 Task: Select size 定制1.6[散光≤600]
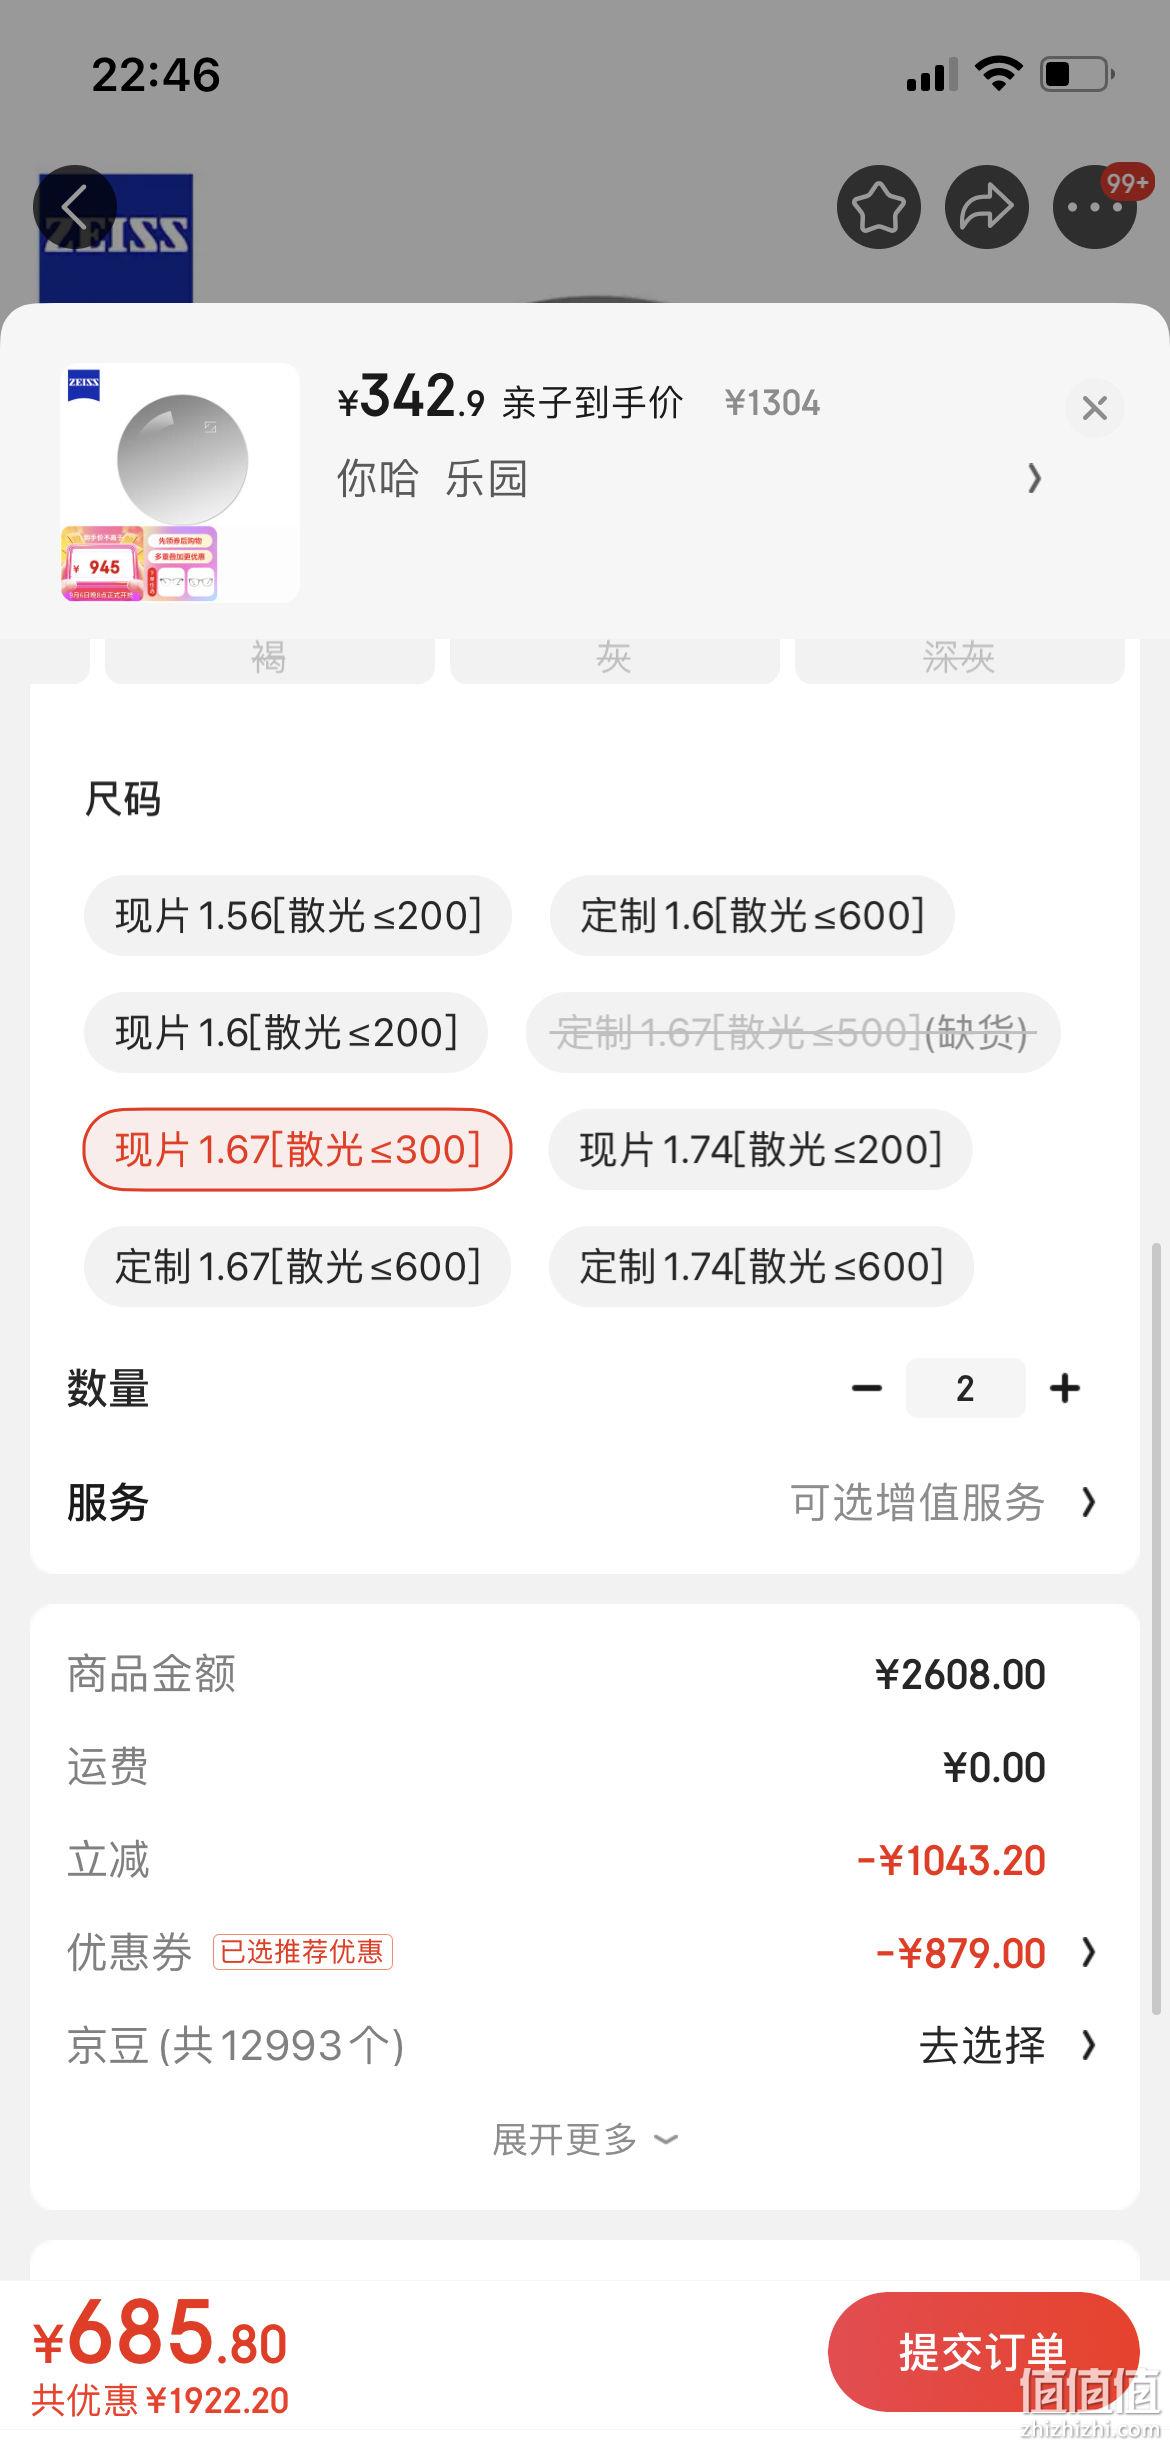(752, 915)
